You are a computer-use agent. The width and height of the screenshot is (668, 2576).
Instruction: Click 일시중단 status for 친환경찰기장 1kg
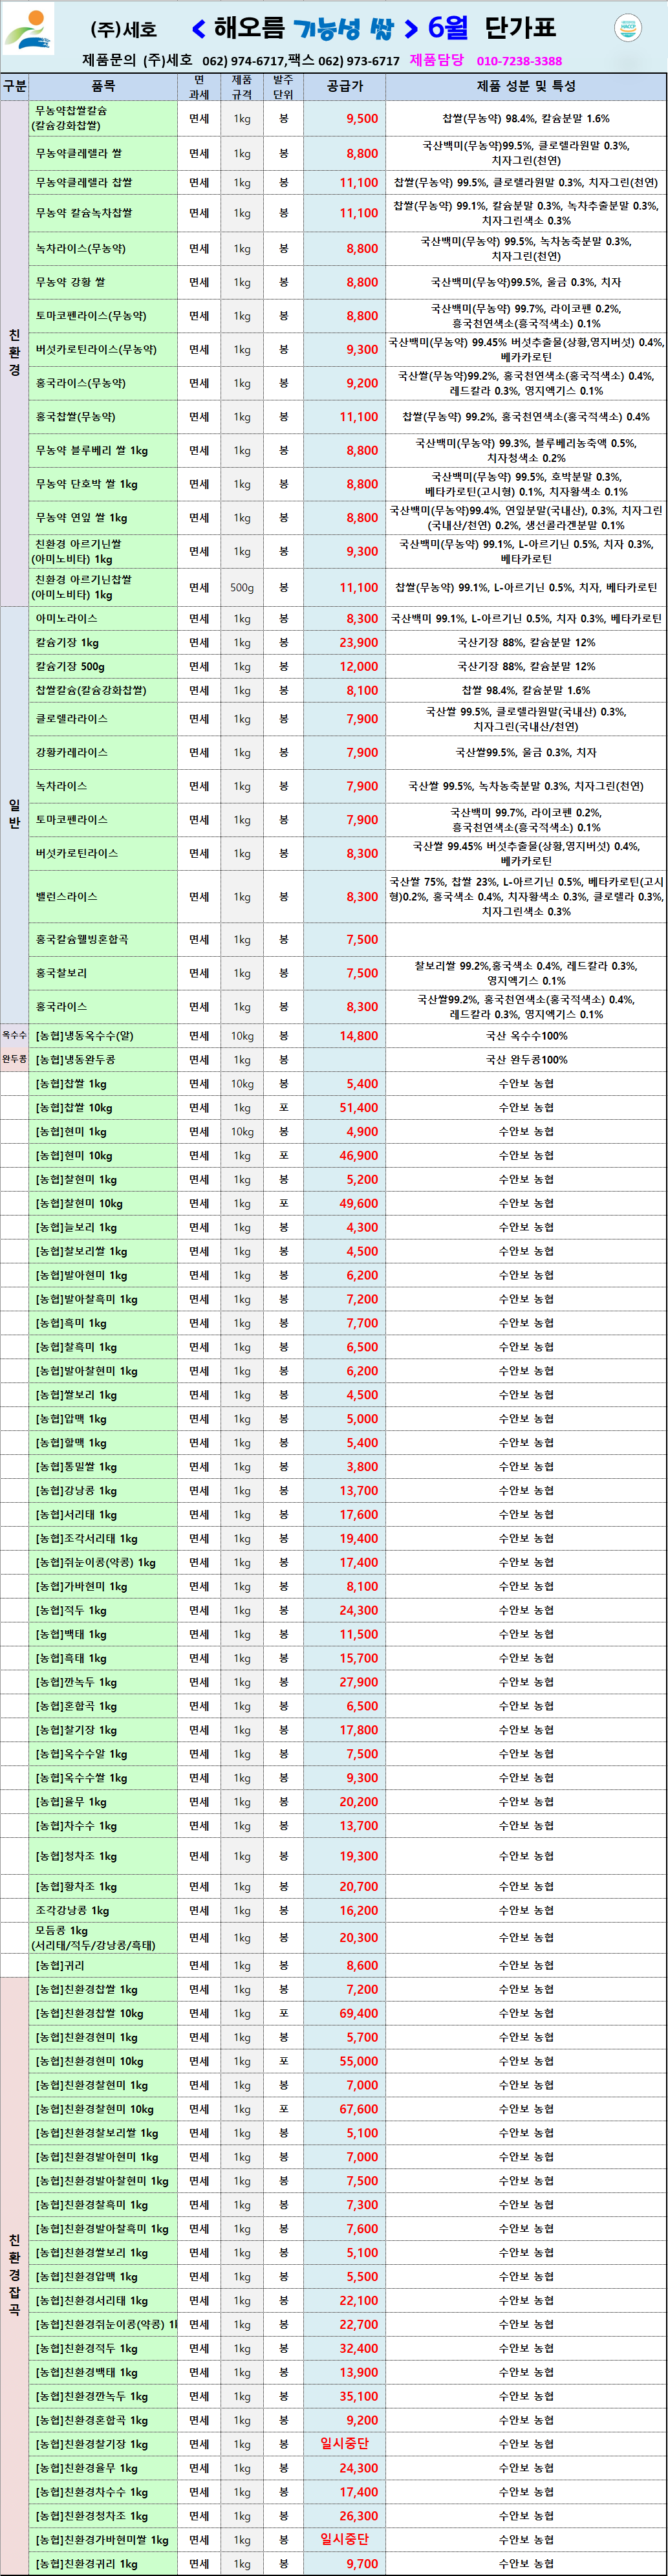(344, 2443)
